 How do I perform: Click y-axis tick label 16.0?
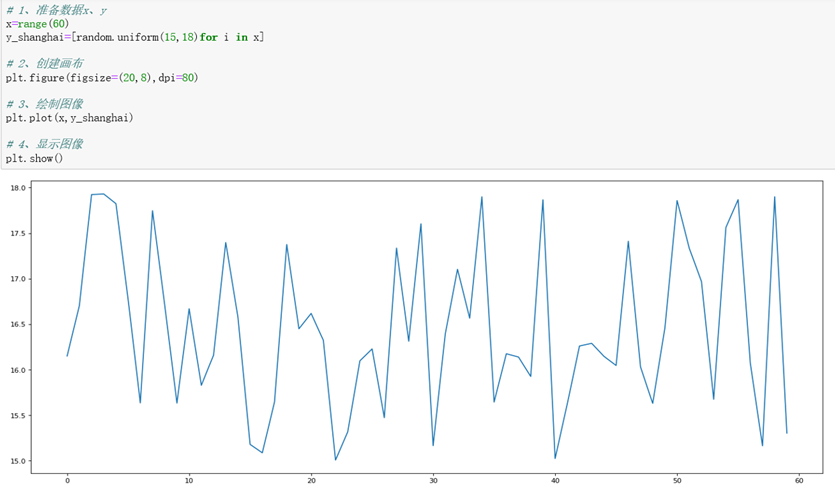(18, 370)
